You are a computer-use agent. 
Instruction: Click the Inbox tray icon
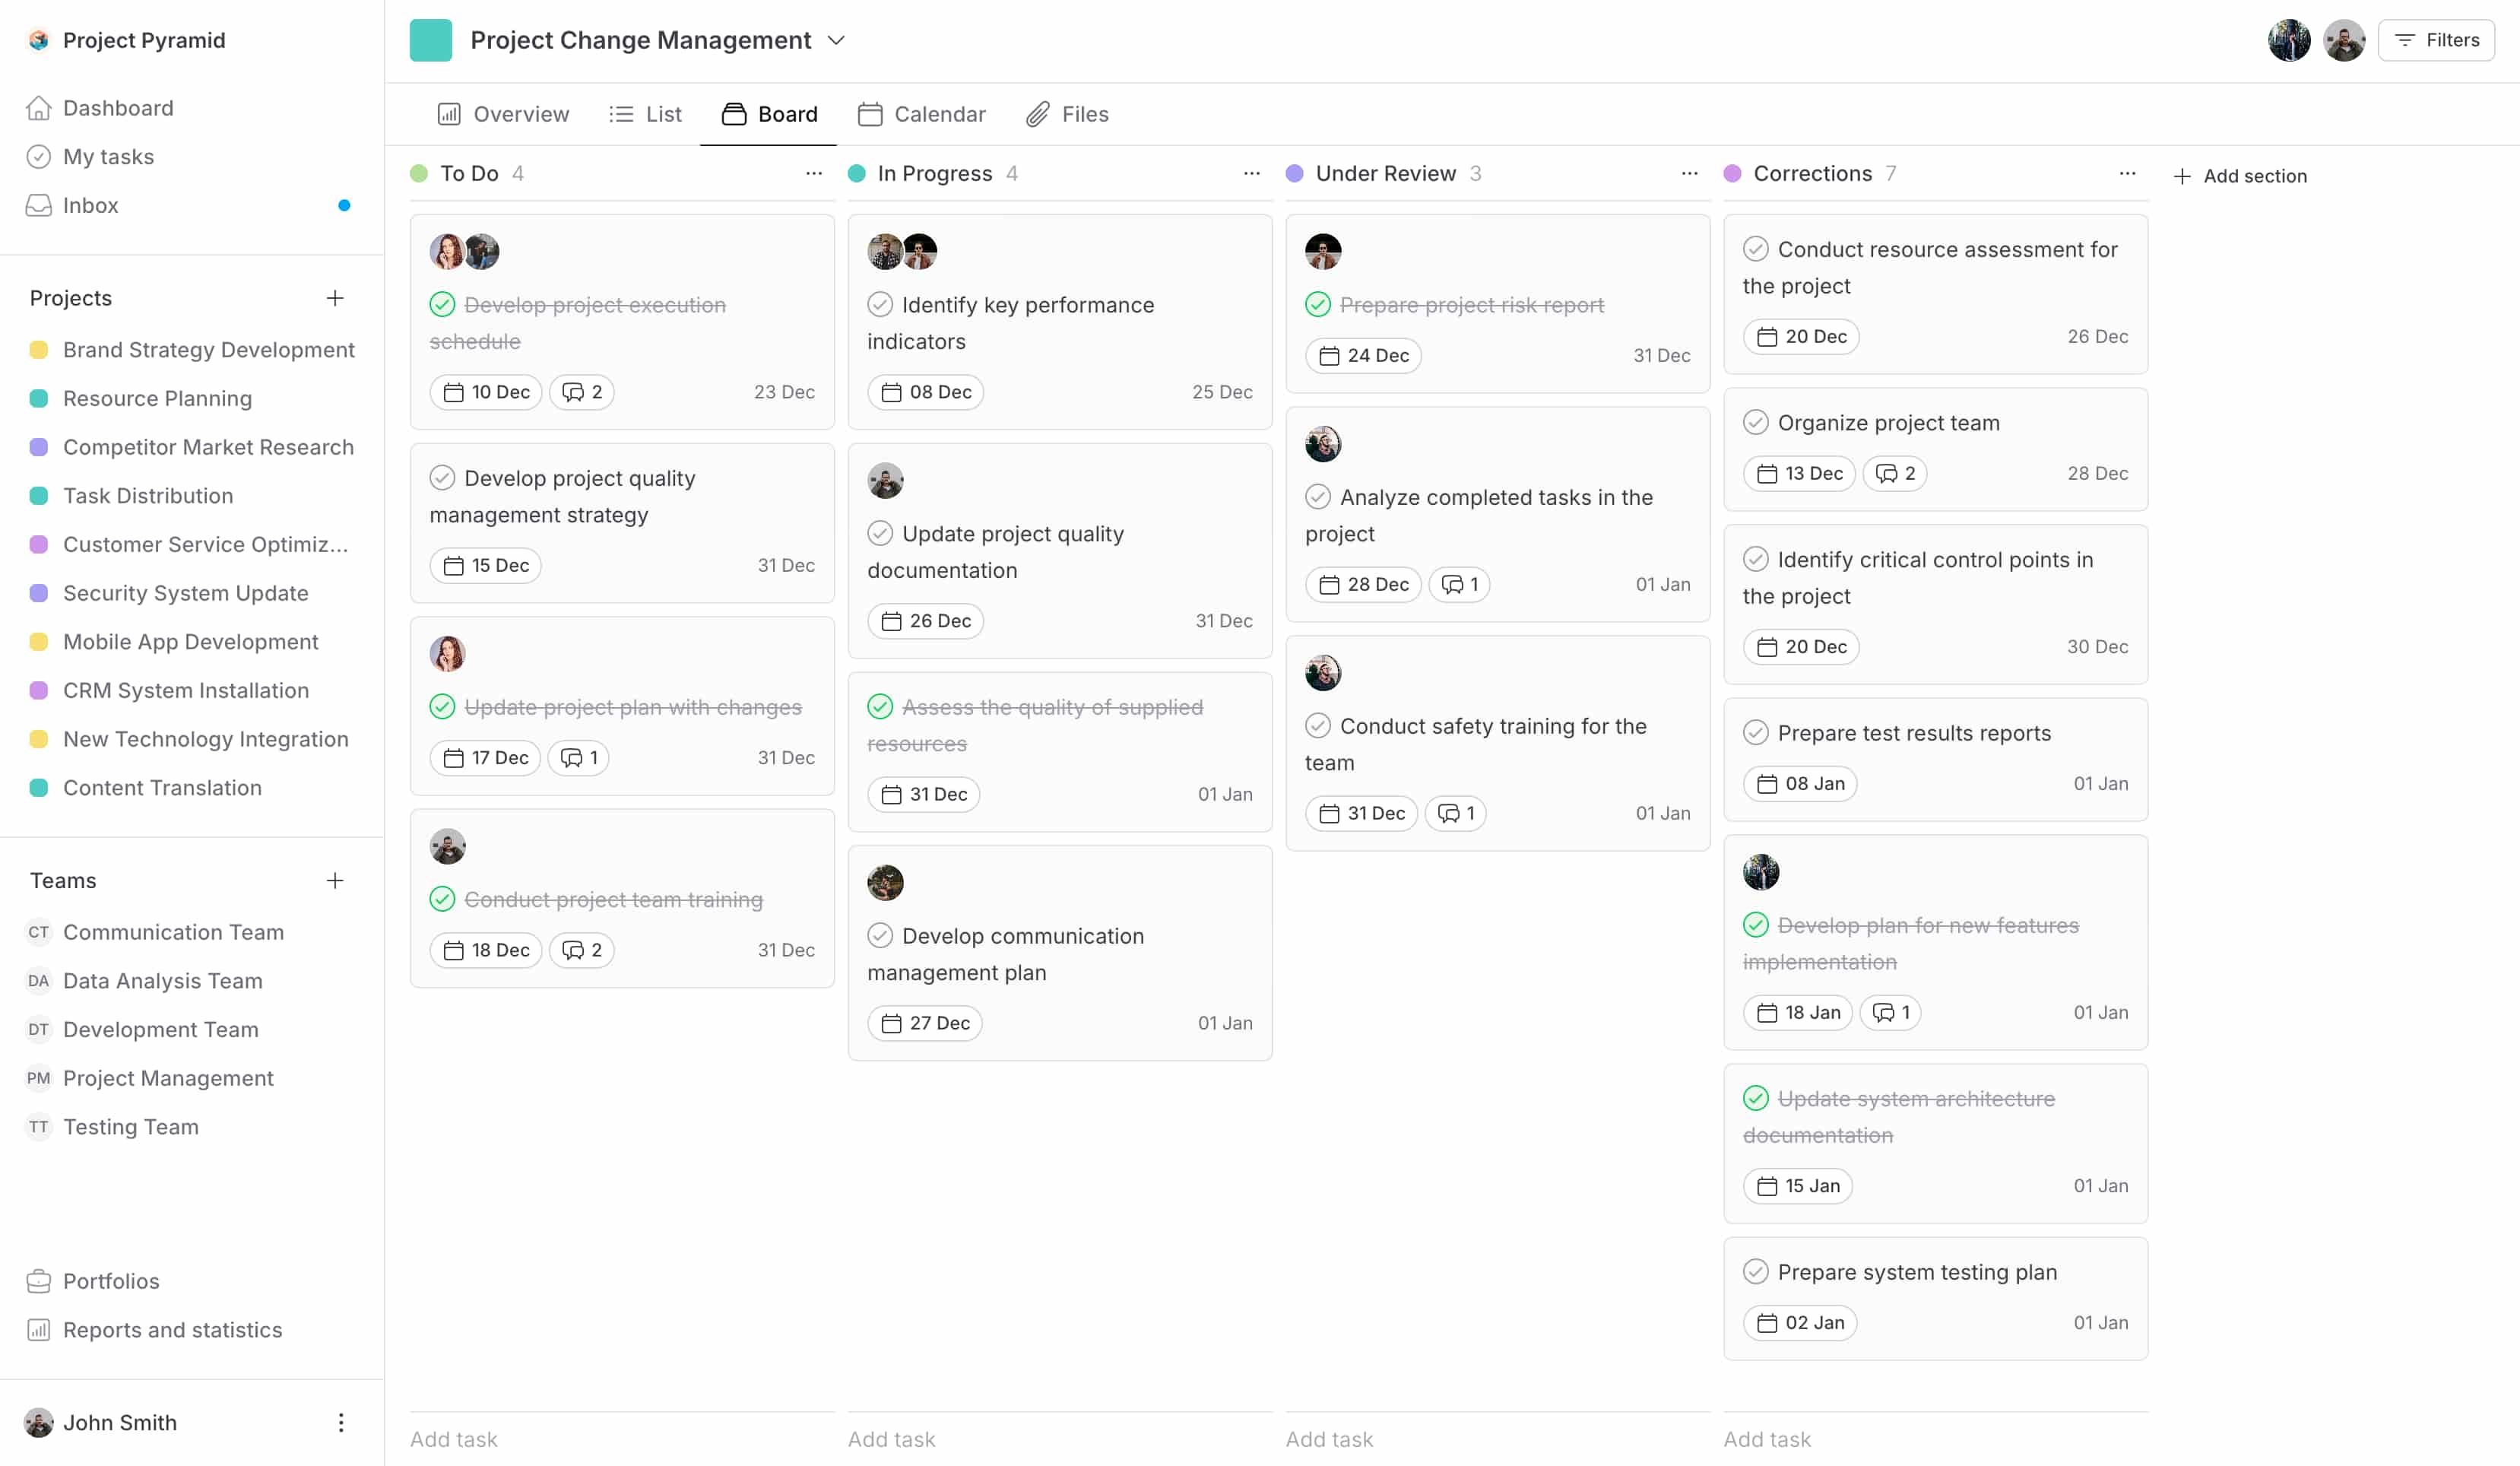pos(38,205)
